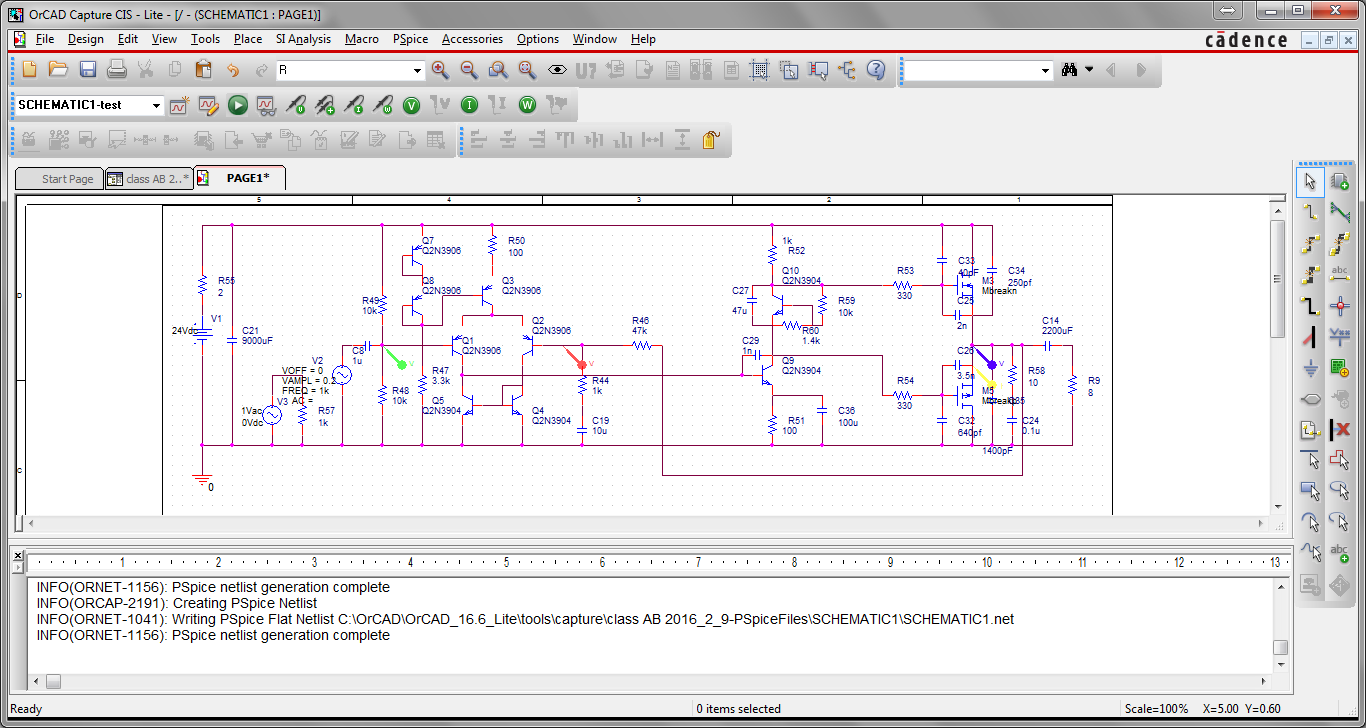Viewport: 1366px width, 728px height.
Task: Zoom in with the plus magnifier
Action: [x=440, y=70]
